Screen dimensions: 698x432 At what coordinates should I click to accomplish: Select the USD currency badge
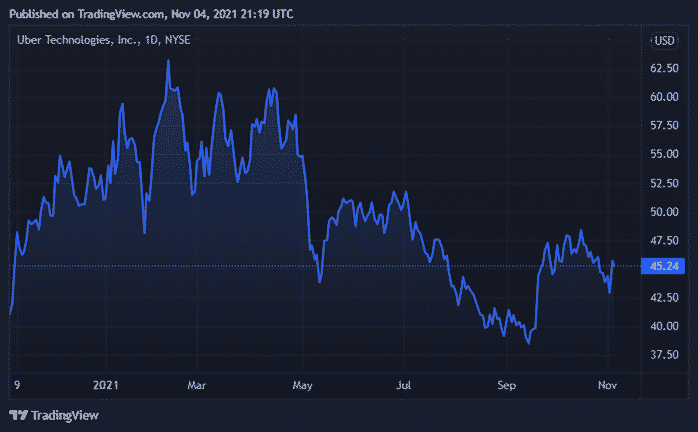coord(664,41)
